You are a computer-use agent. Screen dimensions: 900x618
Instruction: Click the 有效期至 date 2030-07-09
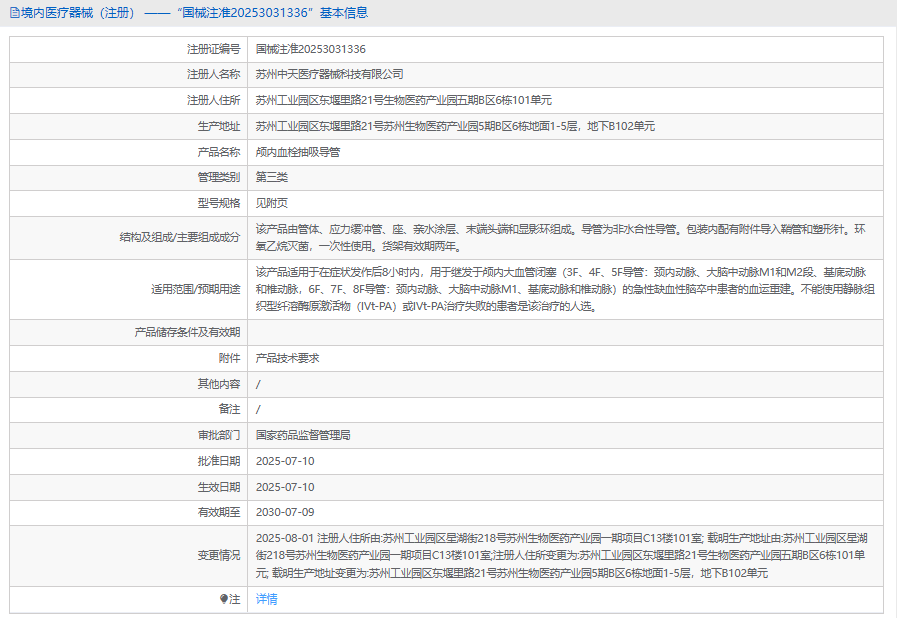click(285, 513)
